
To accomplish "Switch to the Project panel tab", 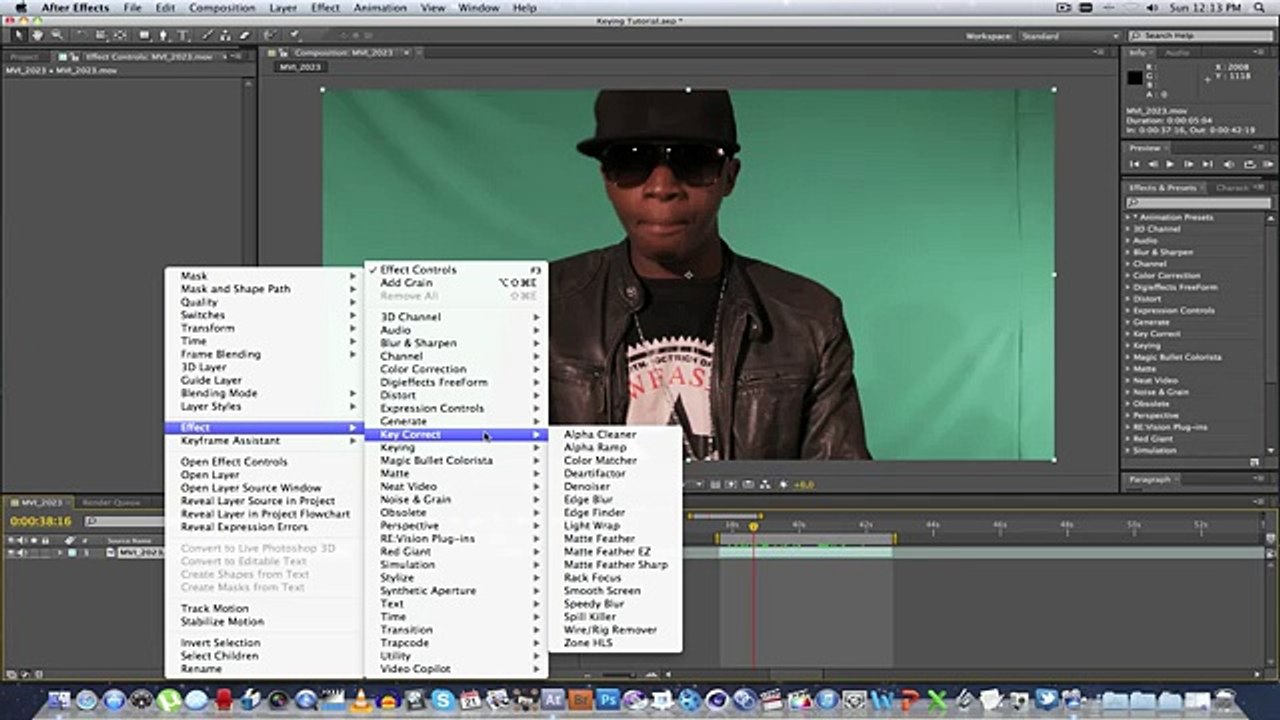I will pos(24,57).
